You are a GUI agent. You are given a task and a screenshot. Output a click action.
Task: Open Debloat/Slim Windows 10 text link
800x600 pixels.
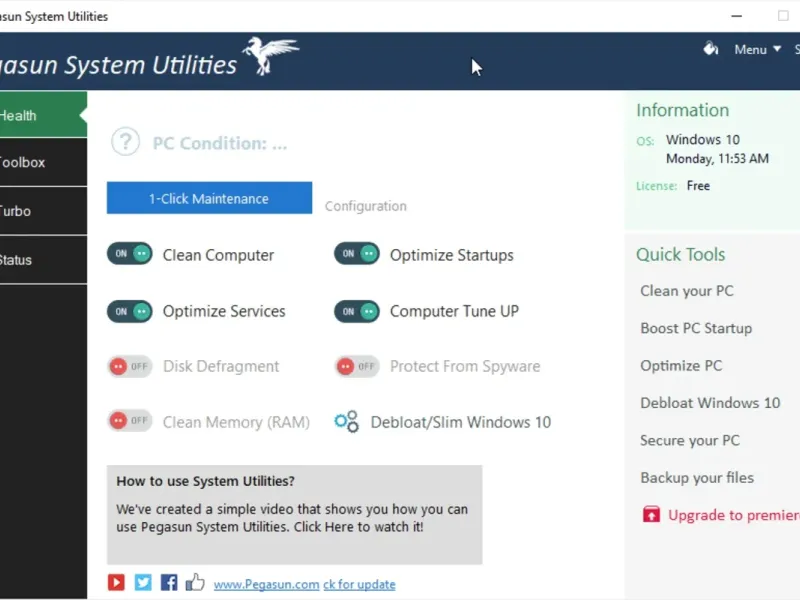(x=461, y=422)
